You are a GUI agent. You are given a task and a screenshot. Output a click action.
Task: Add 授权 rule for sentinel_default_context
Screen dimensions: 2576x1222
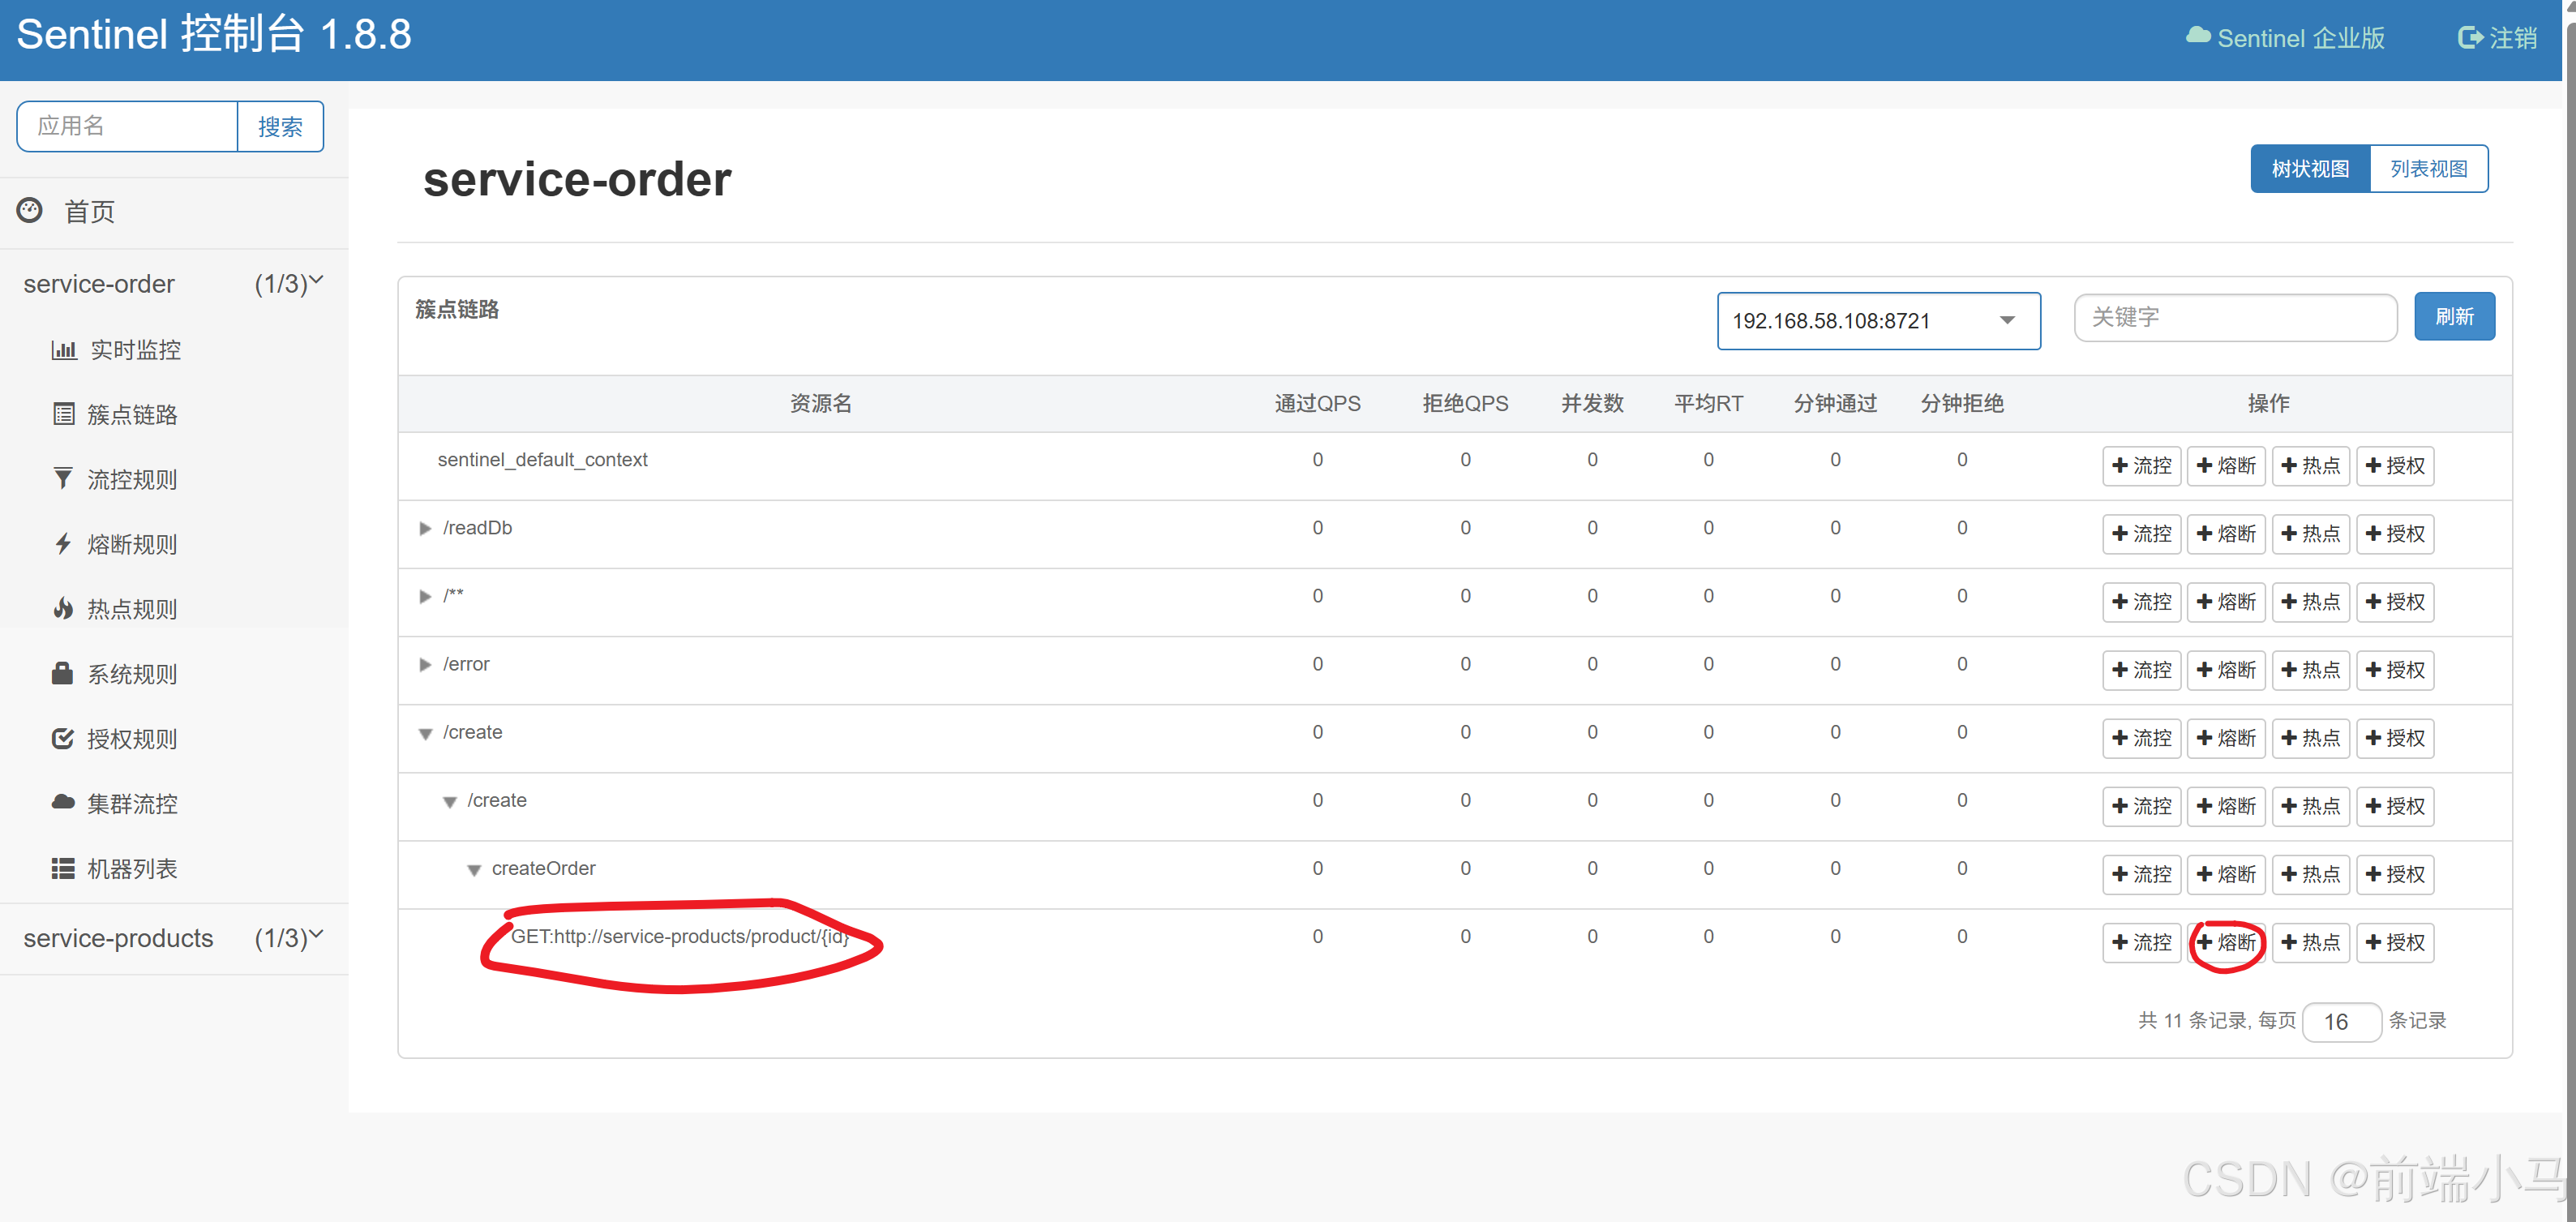[x=2395, y=466]
